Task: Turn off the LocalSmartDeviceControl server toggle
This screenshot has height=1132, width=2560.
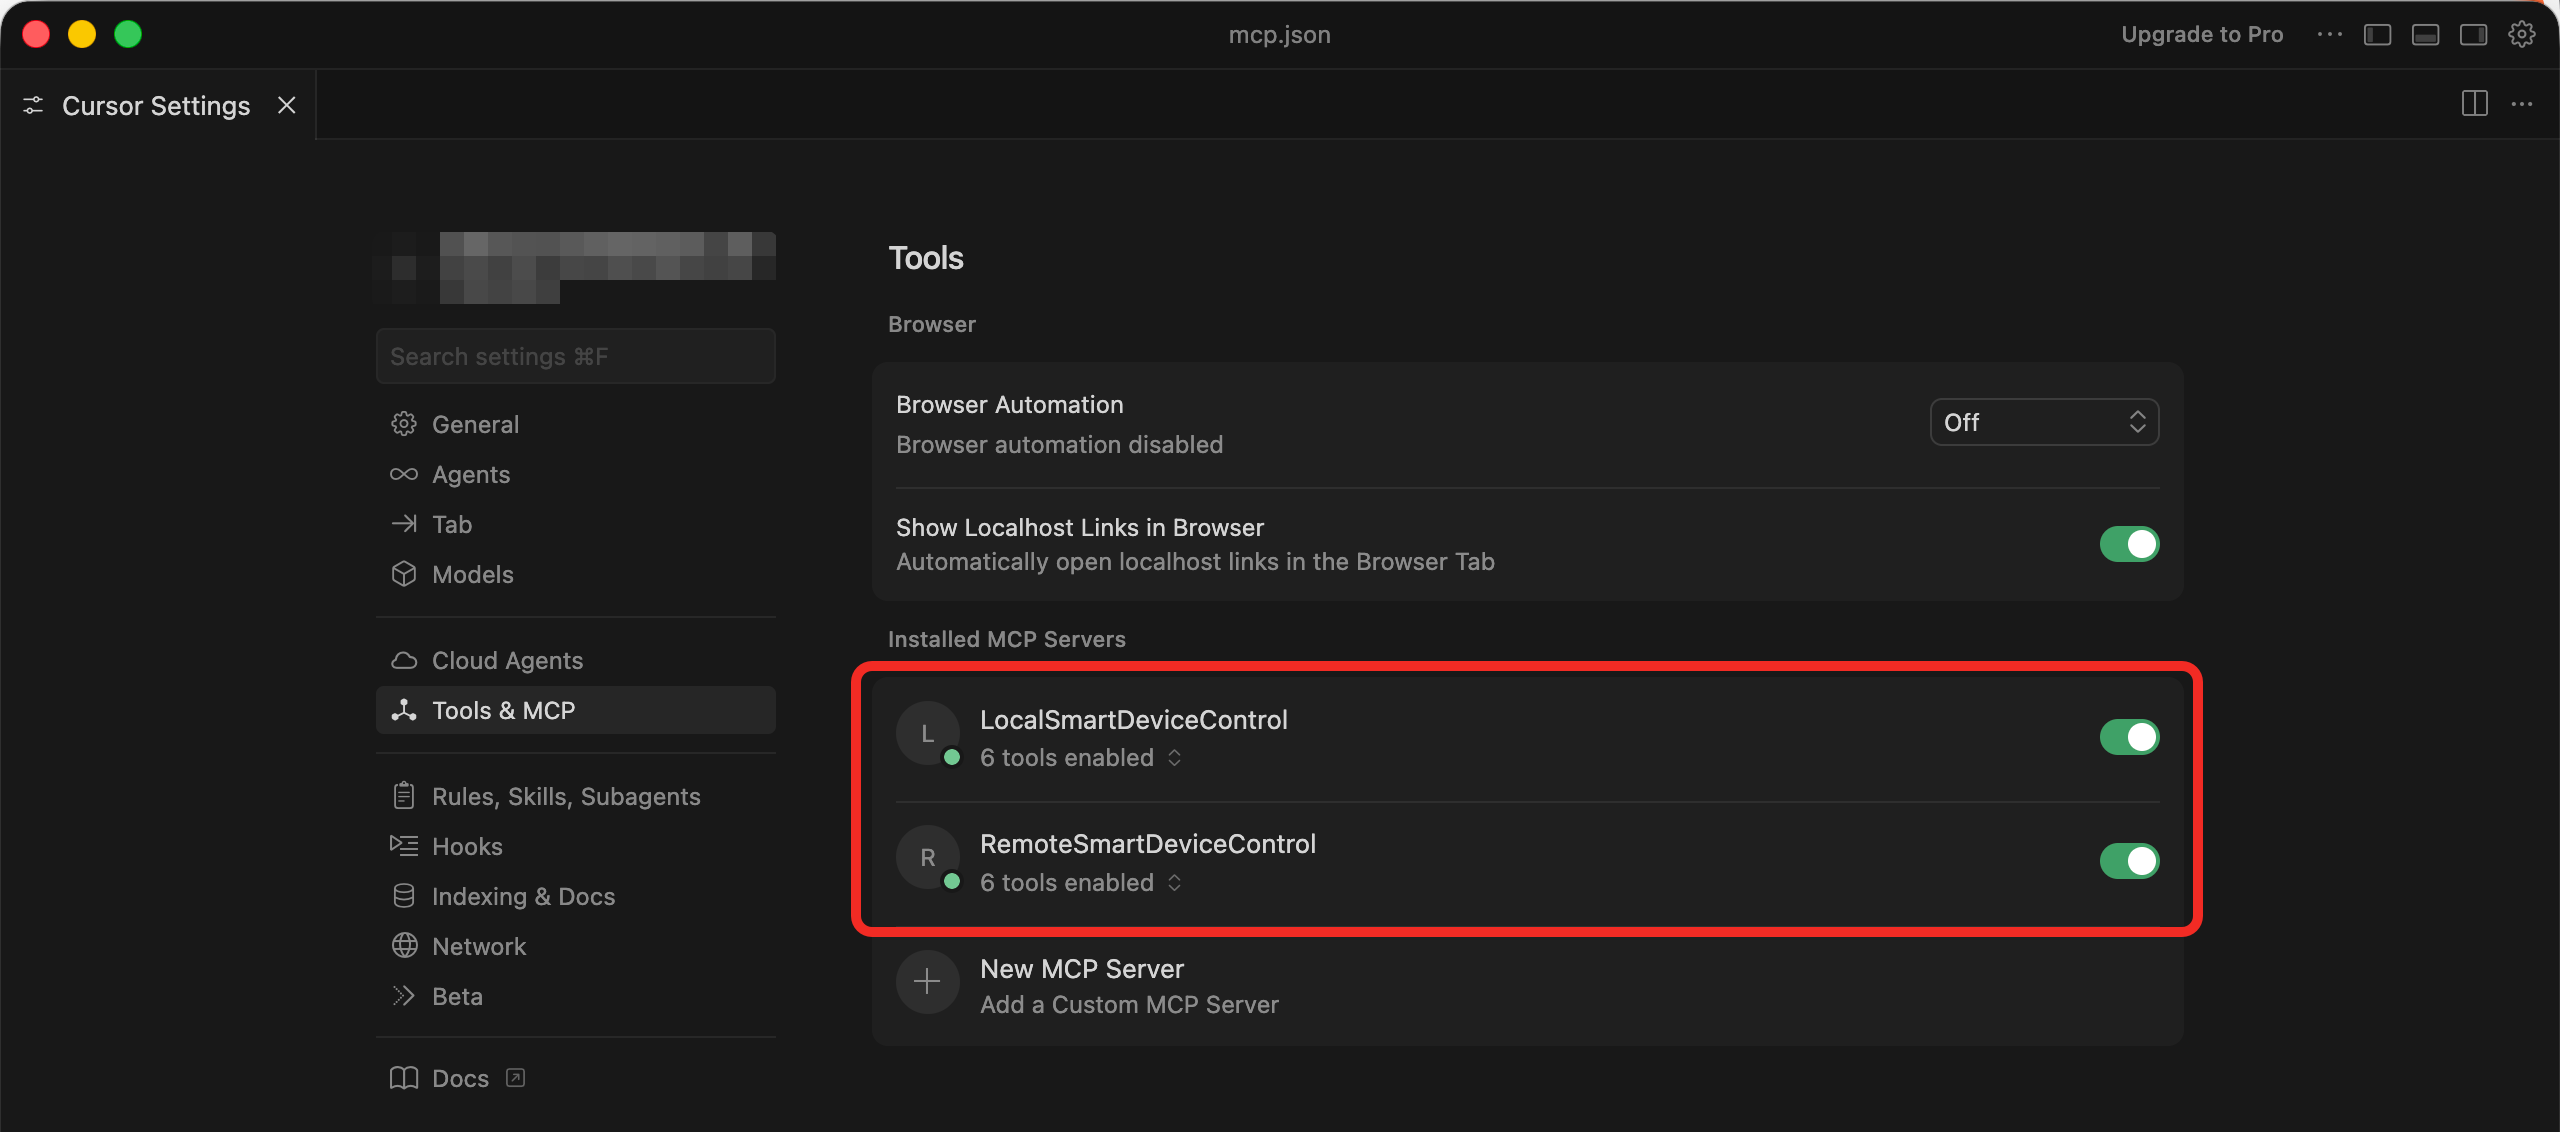Action: [2129, 737]
